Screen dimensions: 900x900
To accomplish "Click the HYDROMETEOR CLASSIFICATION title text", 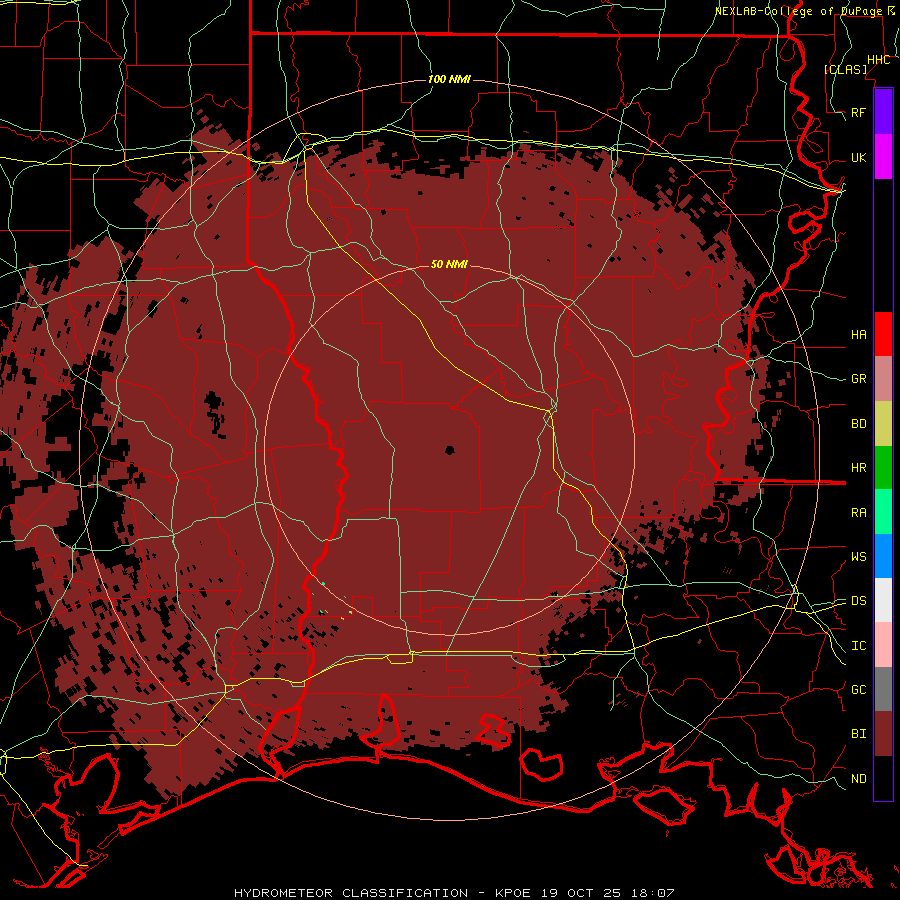I will [351, 893].
